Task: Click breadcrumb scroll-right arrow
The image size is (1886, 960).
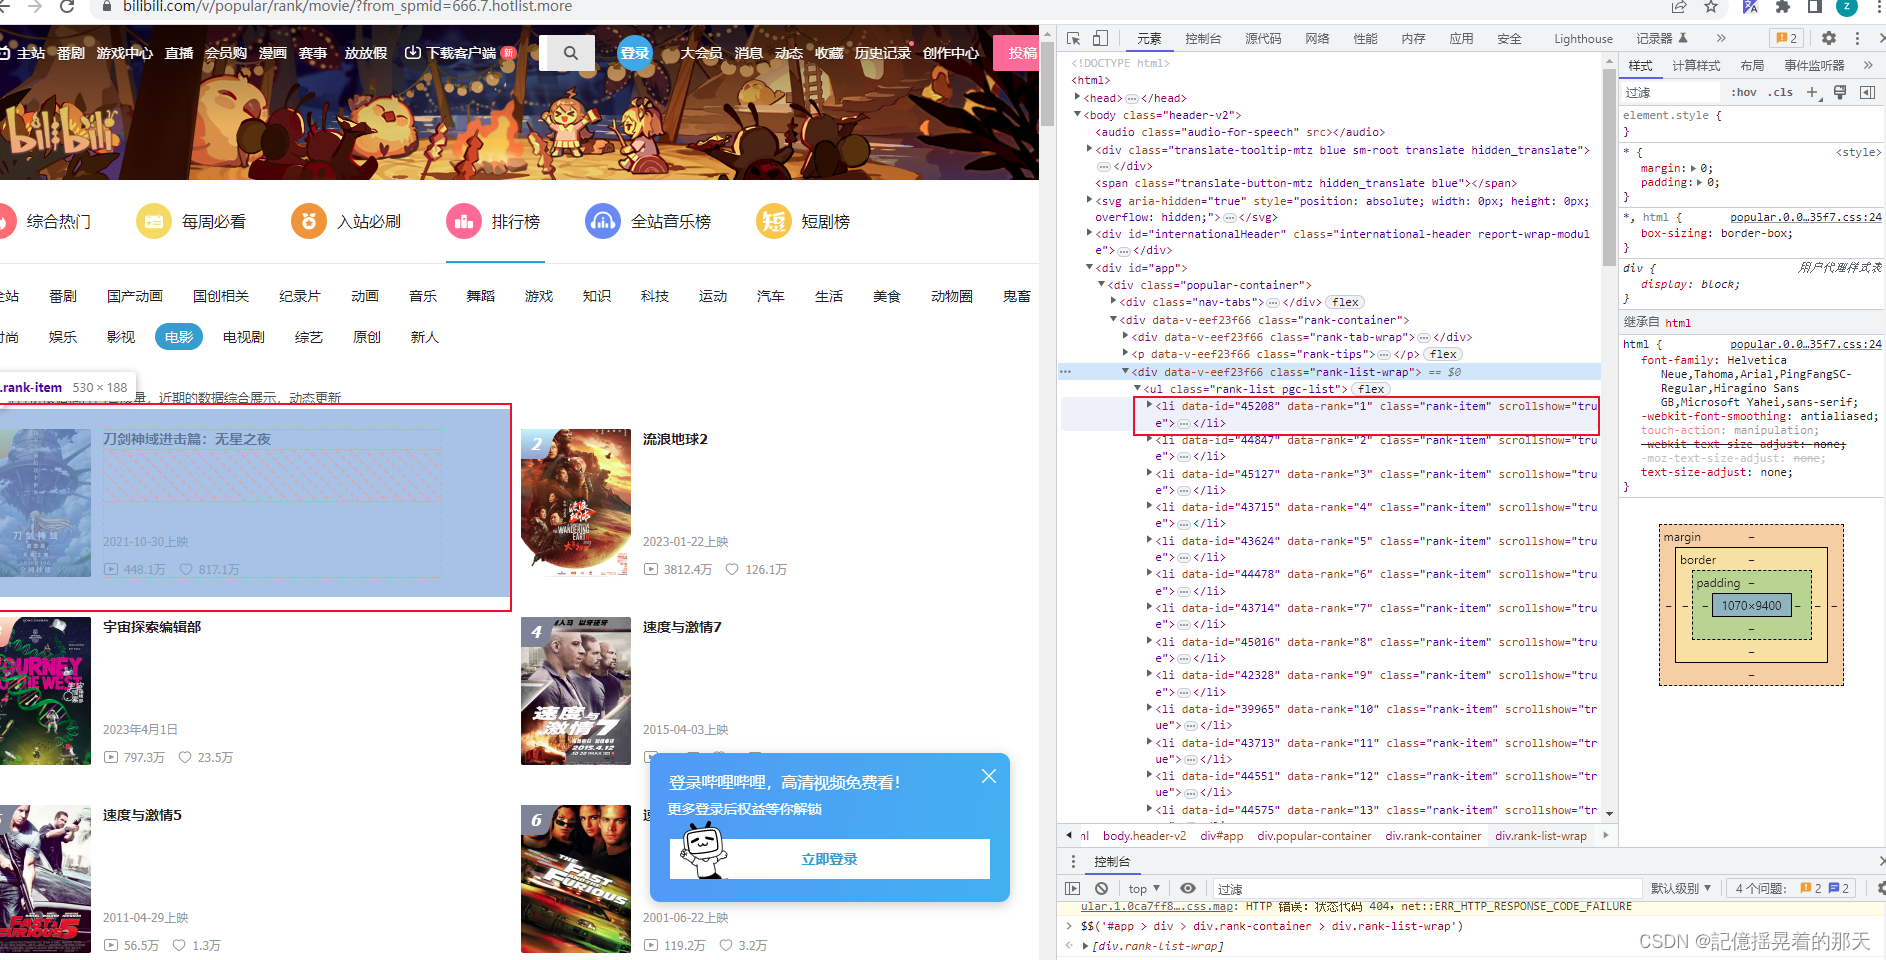Action: point(1606,835)
